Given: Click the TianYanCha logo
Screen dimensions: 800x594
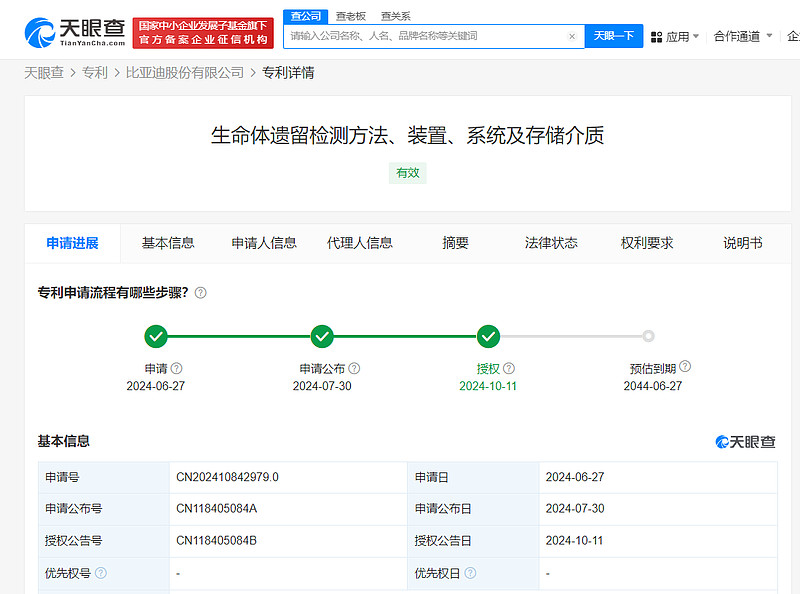Looking at the screenshot, I should (74, 33).
